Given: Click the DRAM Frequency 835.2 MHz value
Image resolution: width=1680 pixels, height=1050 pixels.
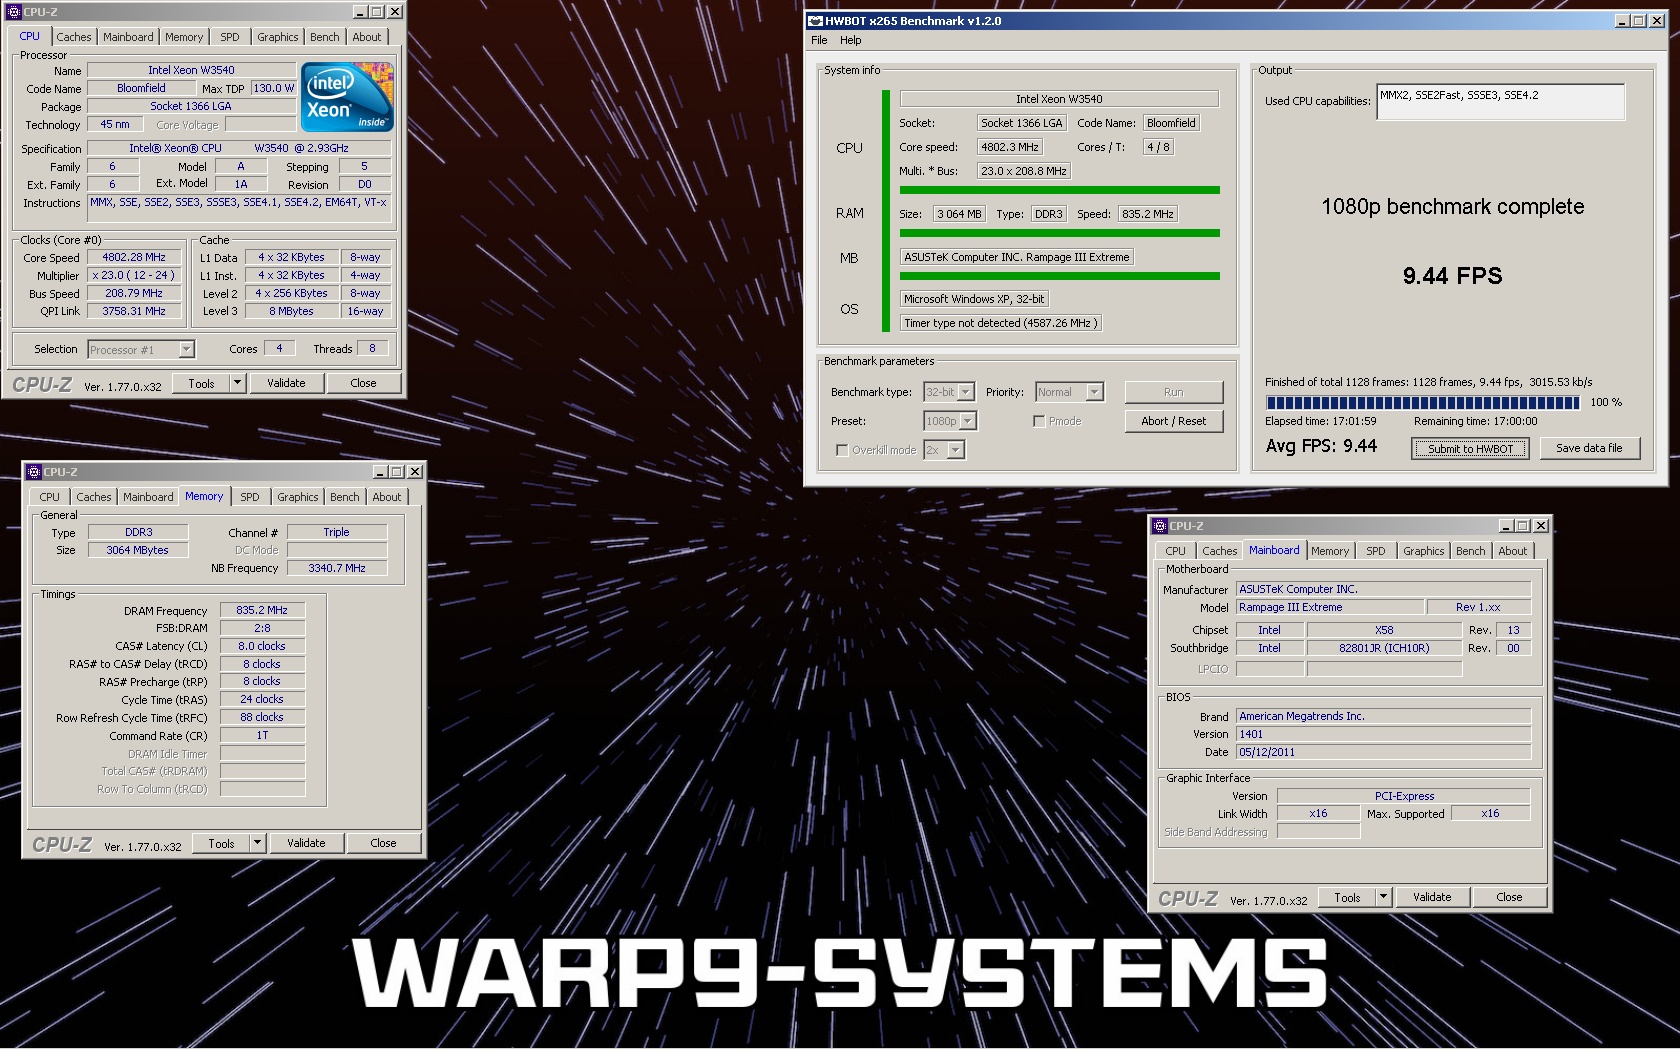Looking at the screenshot, I should pos(262,610).
